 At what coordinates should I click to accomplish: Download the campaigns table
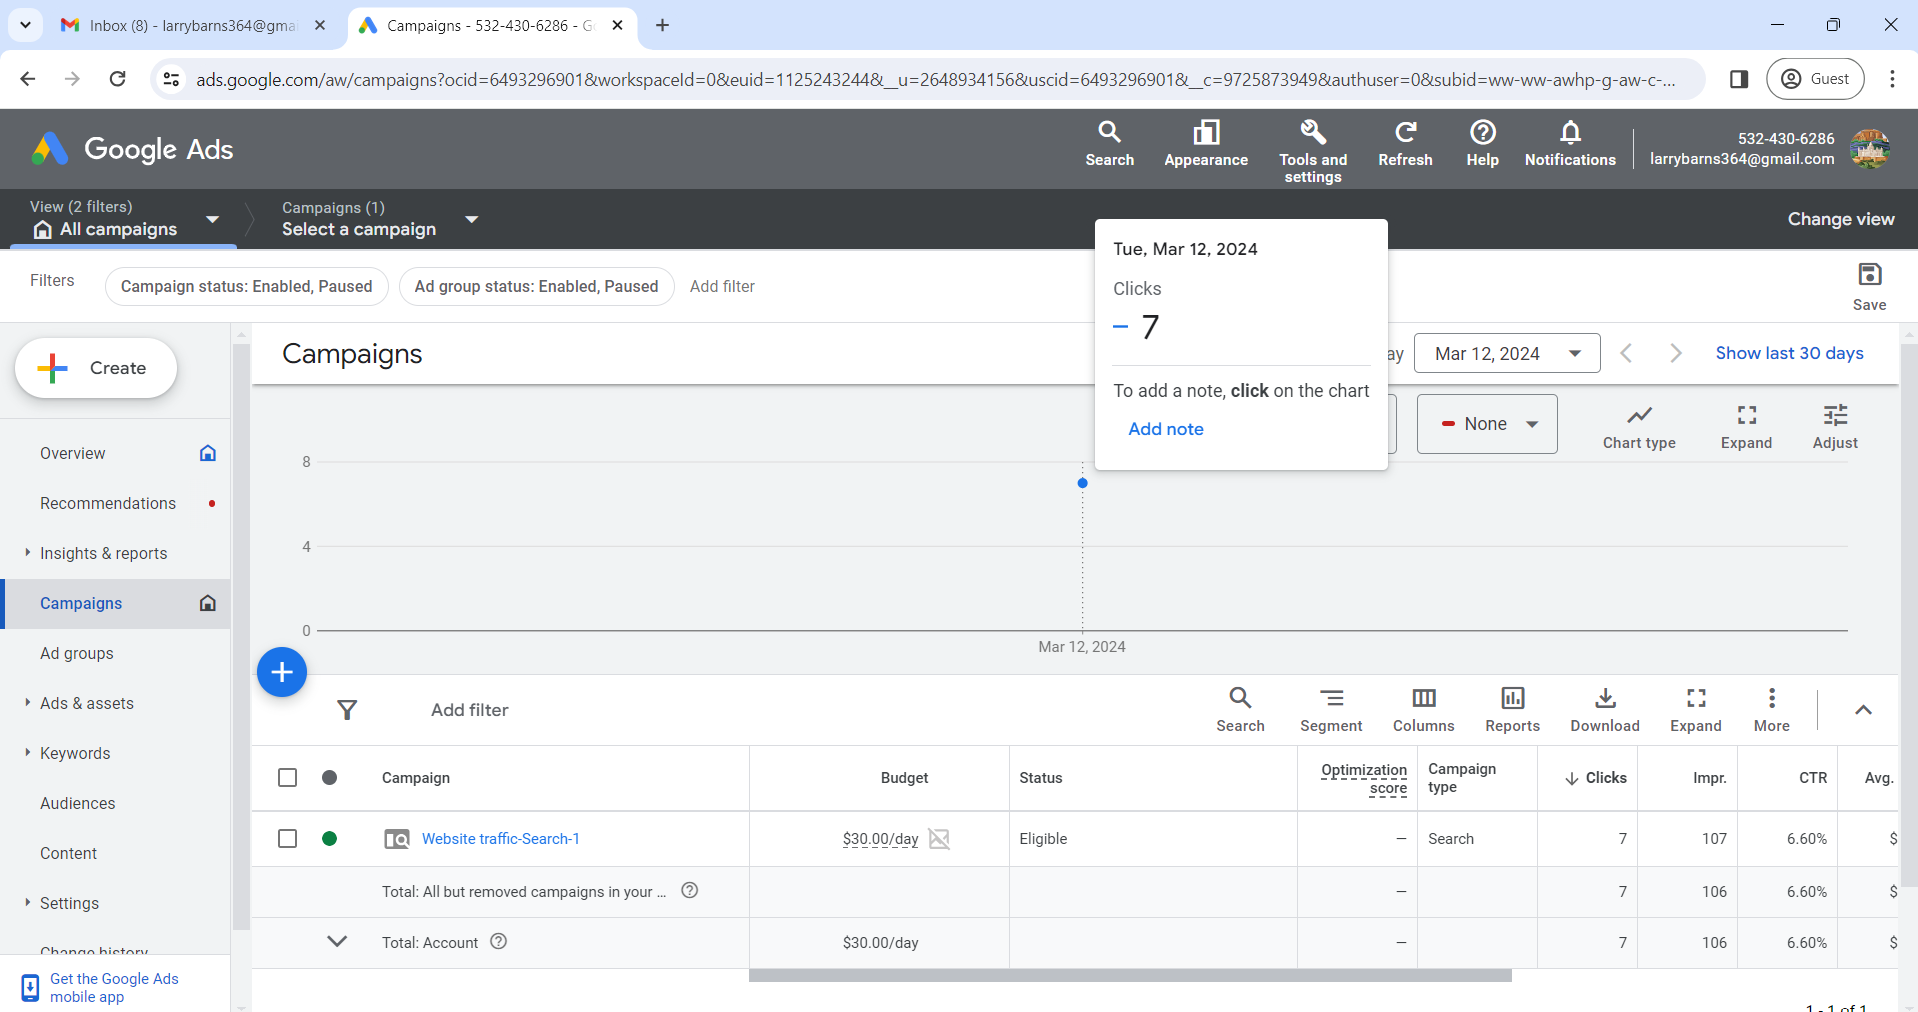click(1604, 710)
